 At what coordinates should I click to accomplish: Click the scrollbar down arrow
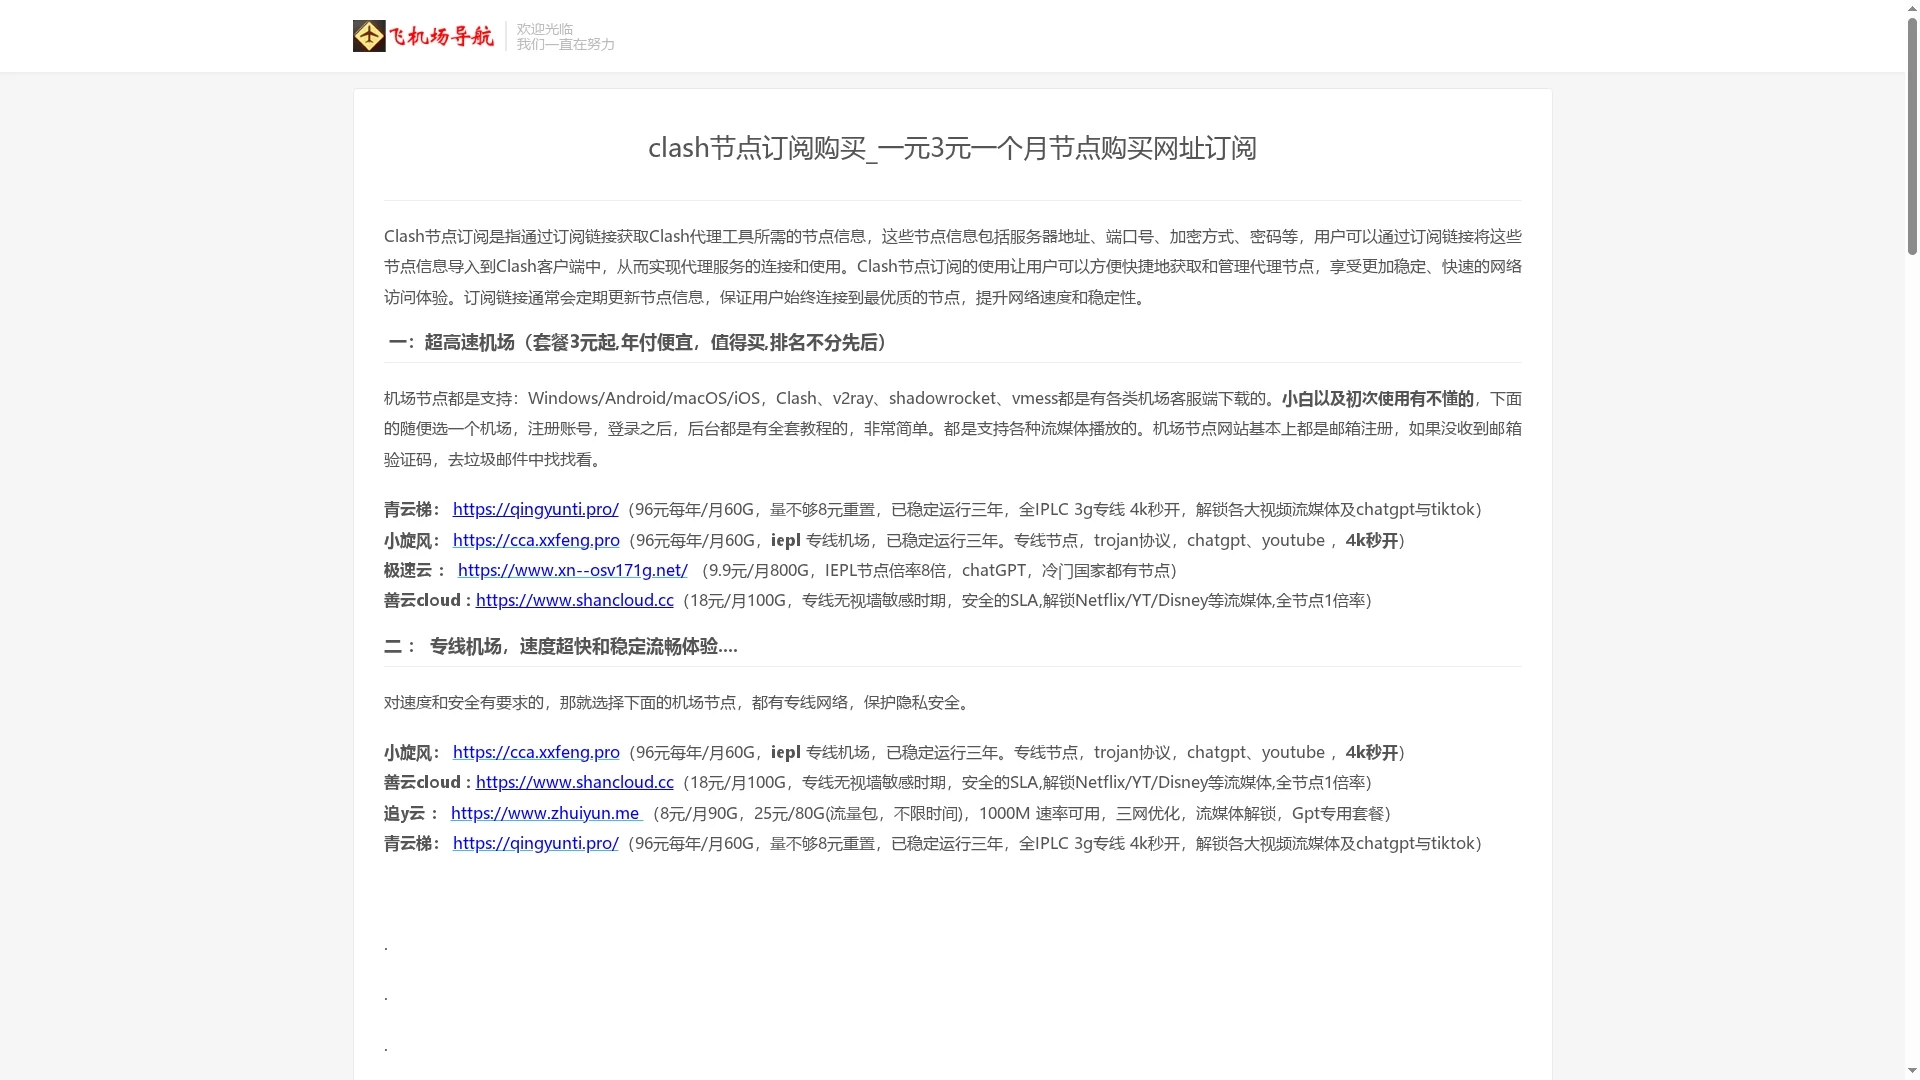(x=1912, y=1072)
